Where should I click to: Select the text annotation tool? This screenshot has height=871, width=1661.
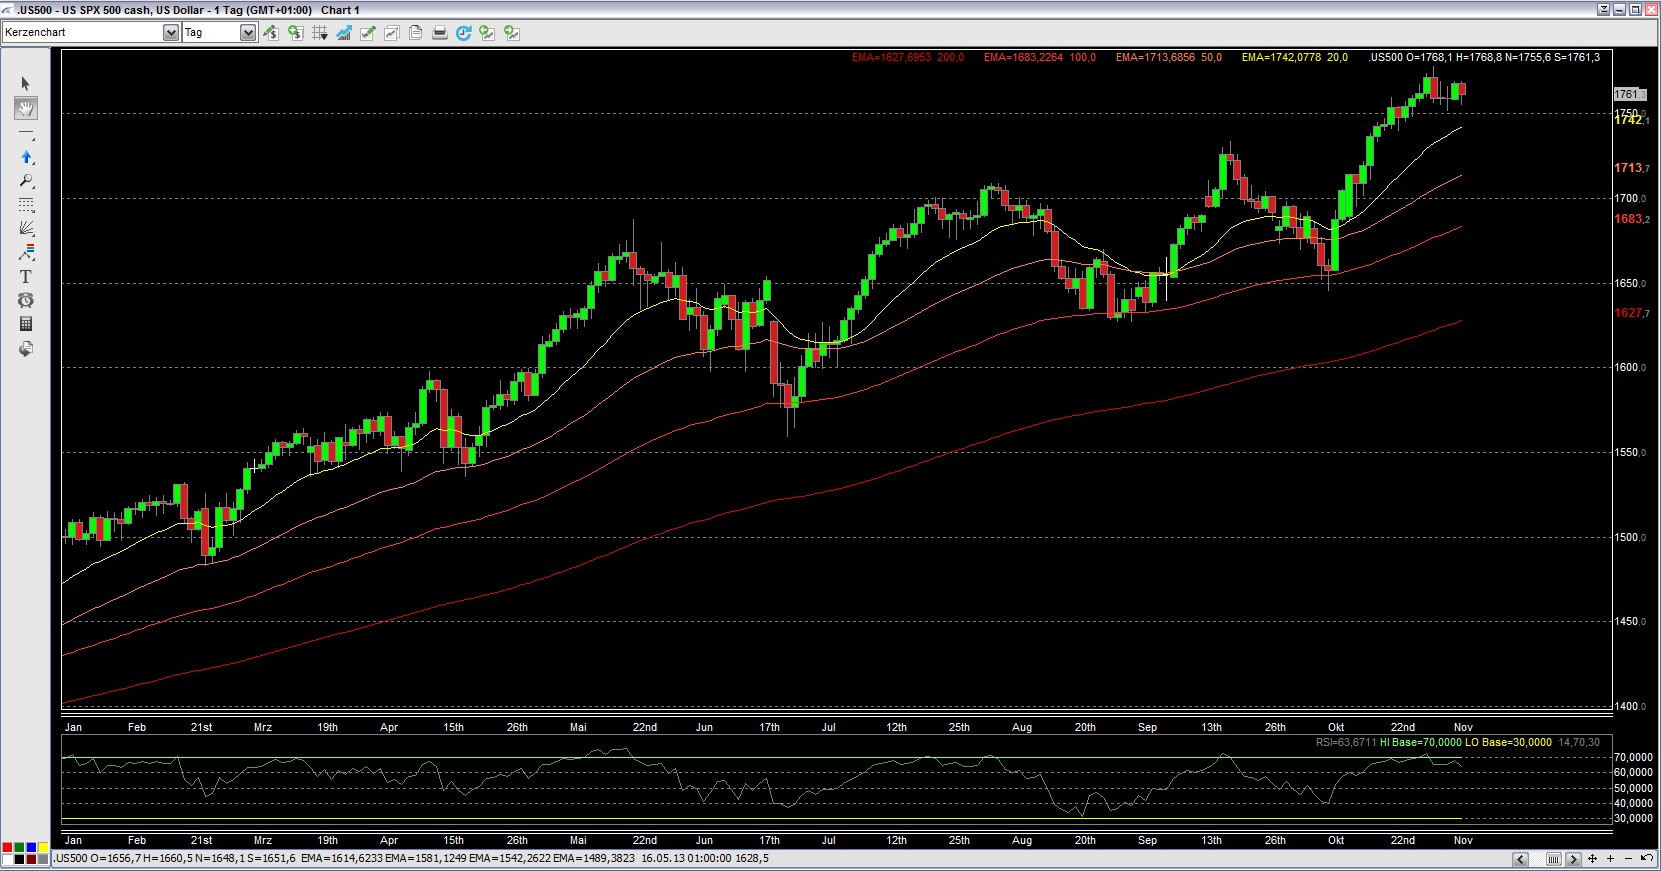(26, 277)
